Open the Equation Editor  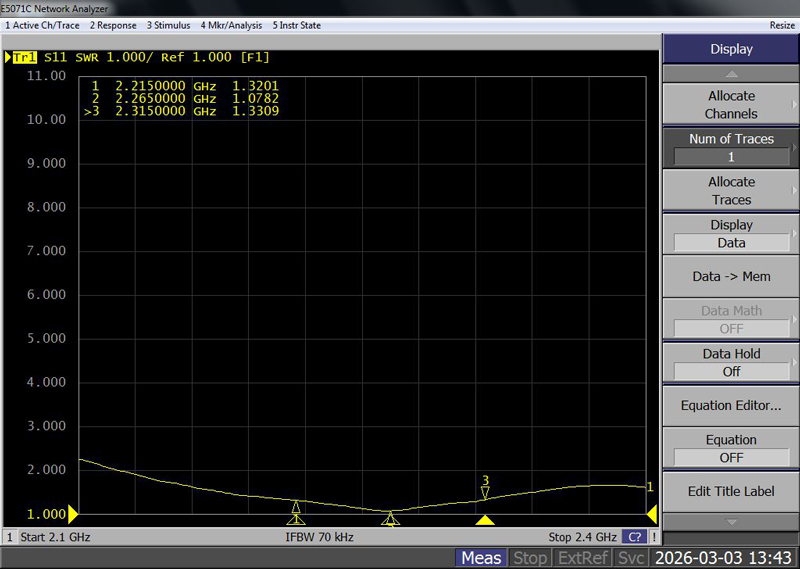[x=731, y=405]
